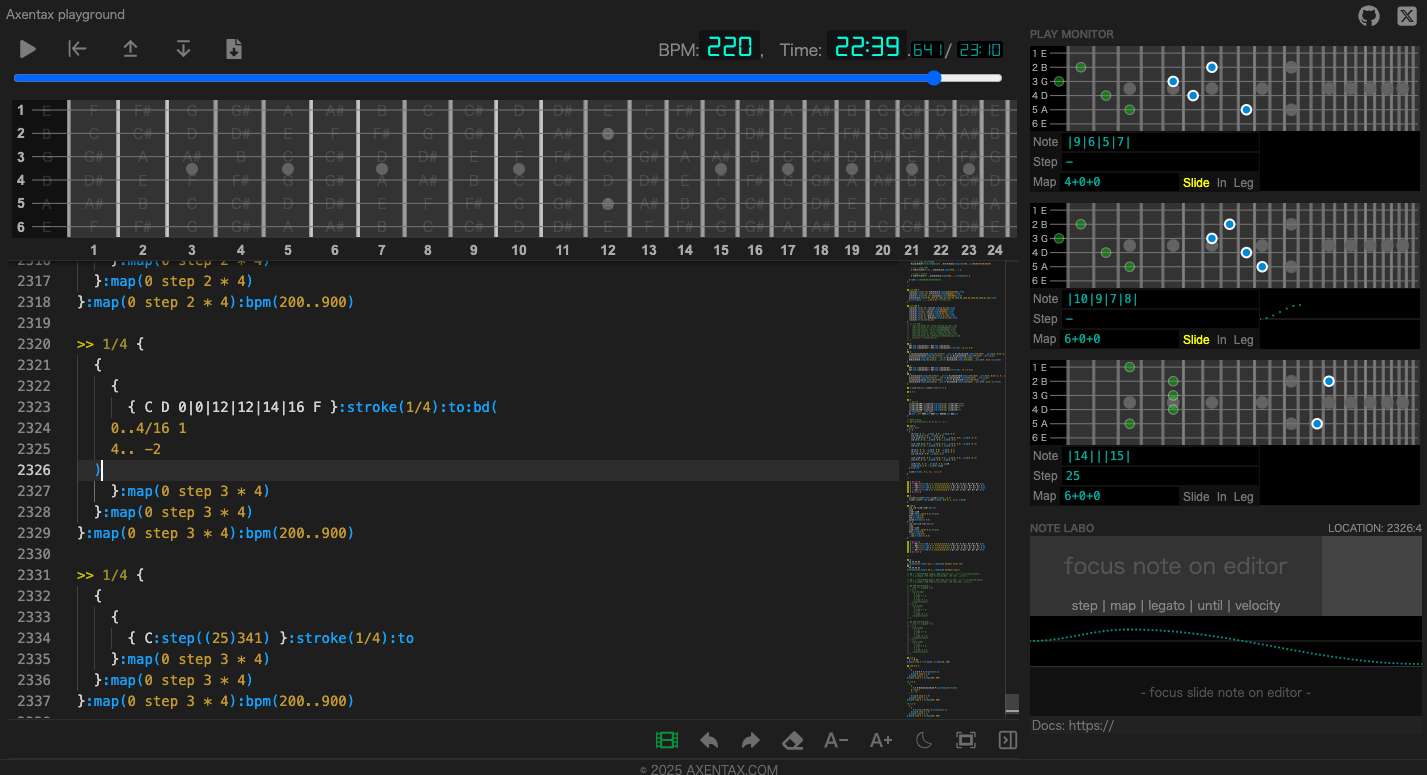The width and height of the screenshot is (1427, 775).
Task: Click the Note field |10|9|7|8|
Action: [x=1161, y=299]
